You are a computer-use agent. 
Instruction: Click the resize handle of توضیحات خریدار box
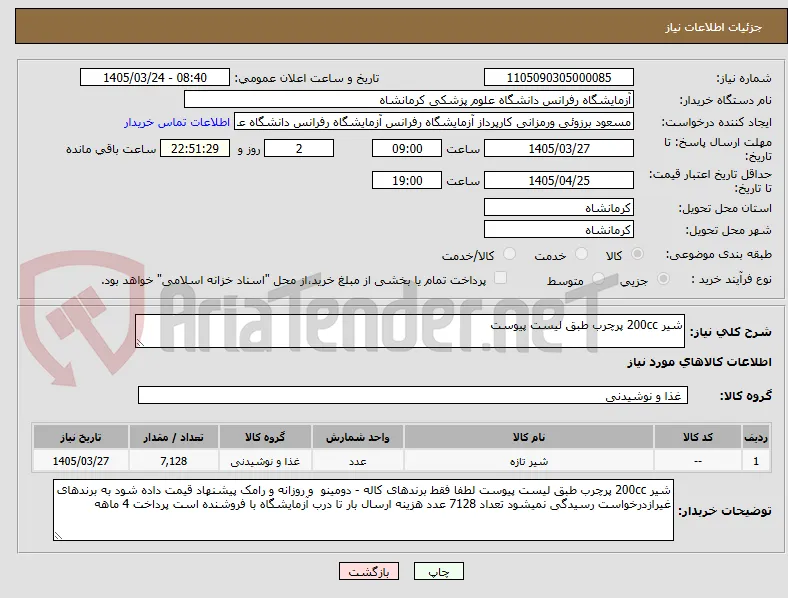[x=58, y=536]
